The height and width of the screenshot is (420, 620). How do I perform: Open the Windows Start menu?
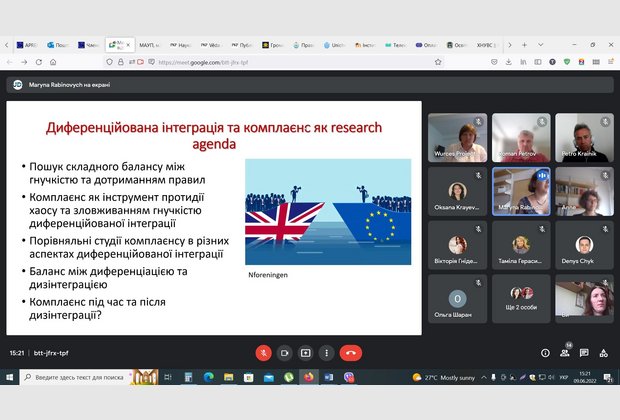point(9,377)
